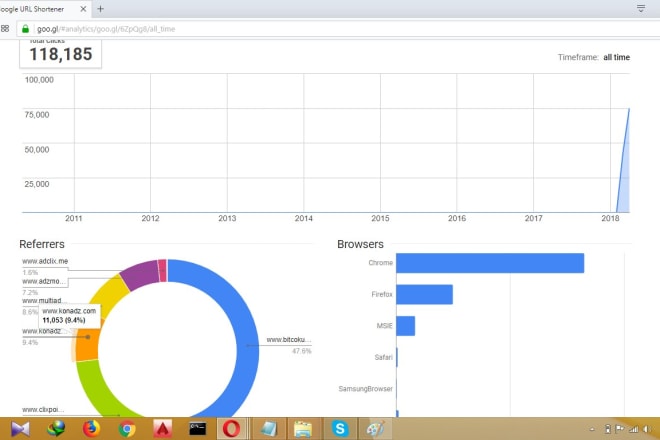
Task: Click the Chrome browser bar
Action: point(490,263)
